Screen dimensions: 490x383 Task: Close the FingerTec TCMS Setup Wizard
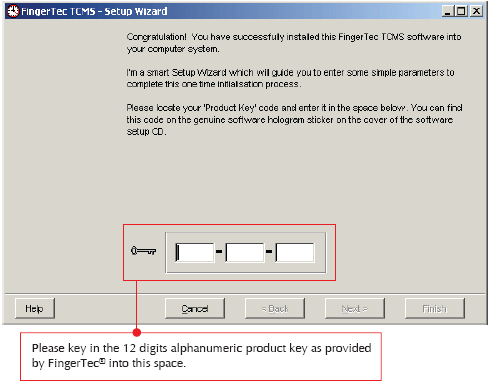click(x=476, y=11)
